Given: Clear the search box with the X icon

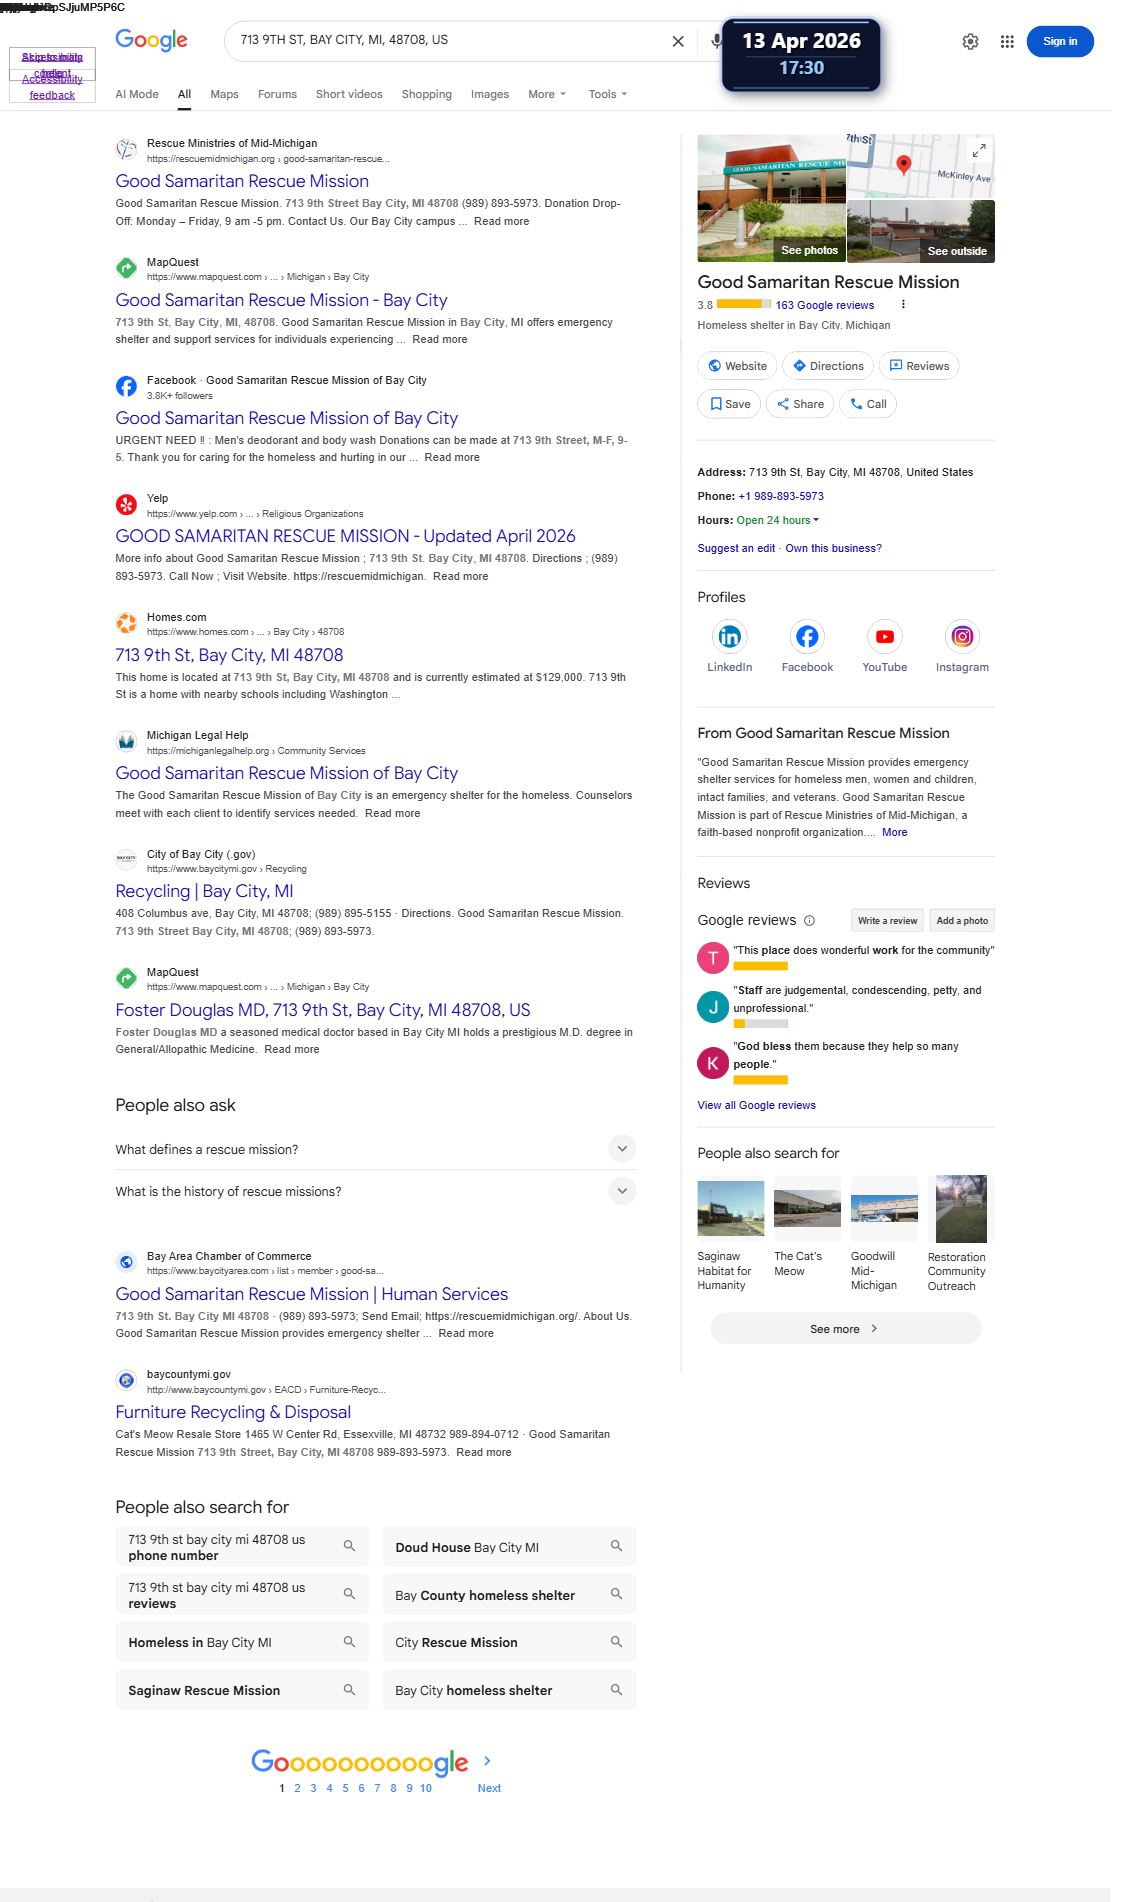Looking at the screenshot, I should [x=678, y=41].
